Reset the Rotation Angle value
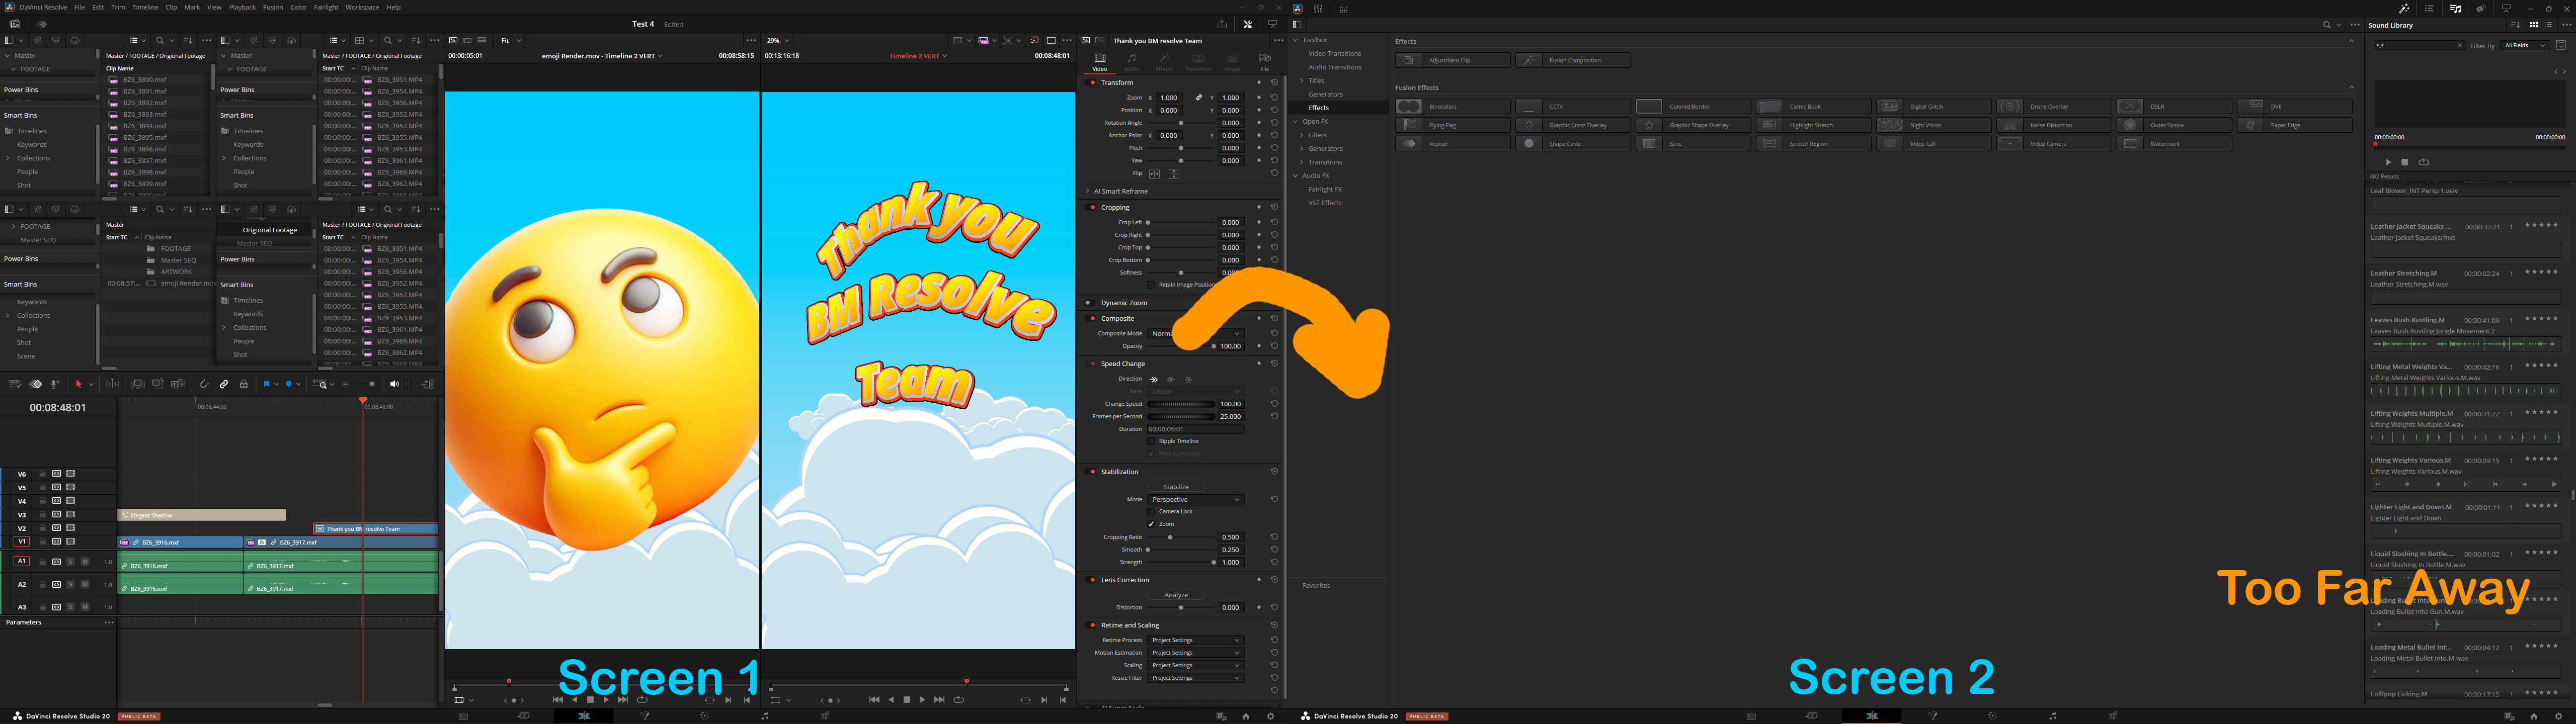The height and width of the screenshot is (724, 2576). click(x=1275, y=123)
